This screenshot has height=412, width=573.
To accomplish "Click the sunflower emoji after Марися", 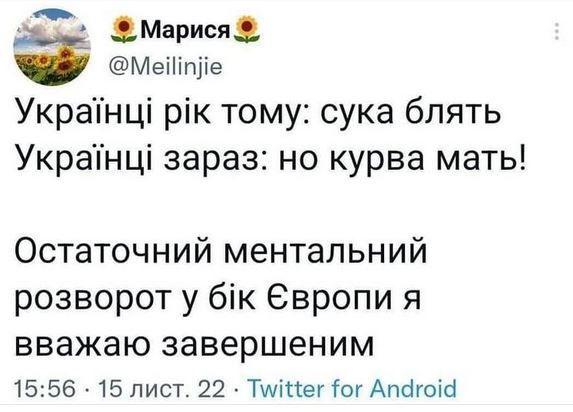I will click(247, 29).
